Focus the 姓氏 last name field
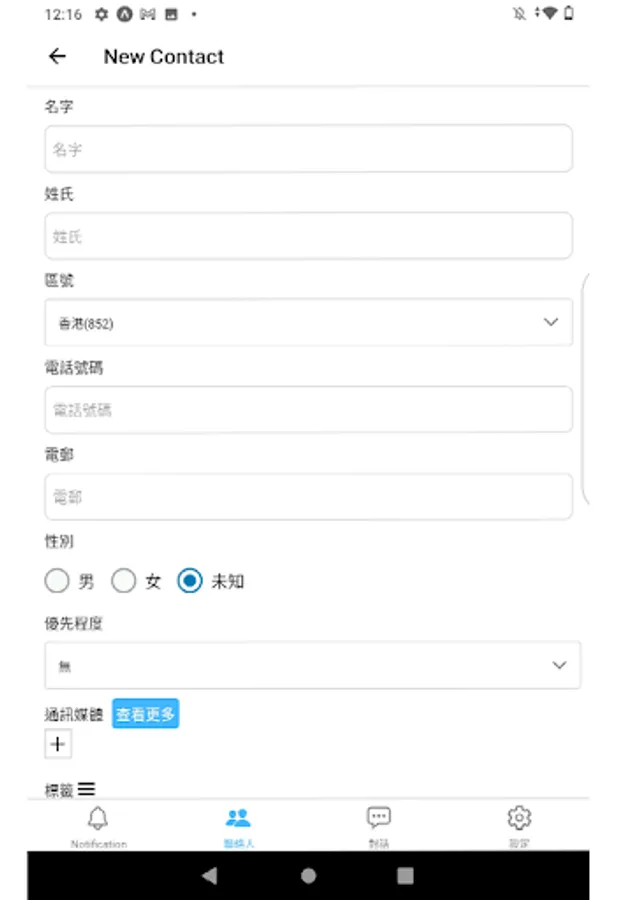 (x=308, y=236)
